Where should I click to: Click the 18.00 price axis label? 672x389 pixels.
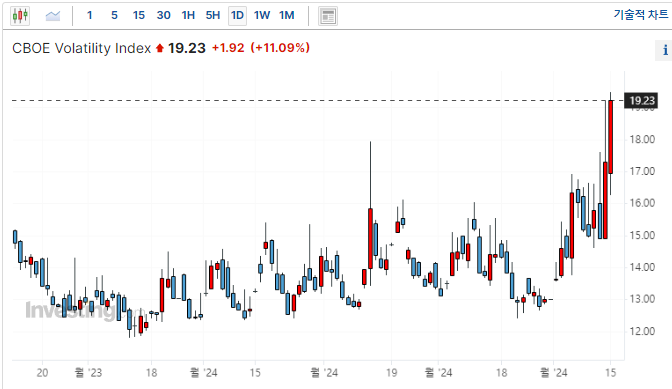tap(642, 139)
